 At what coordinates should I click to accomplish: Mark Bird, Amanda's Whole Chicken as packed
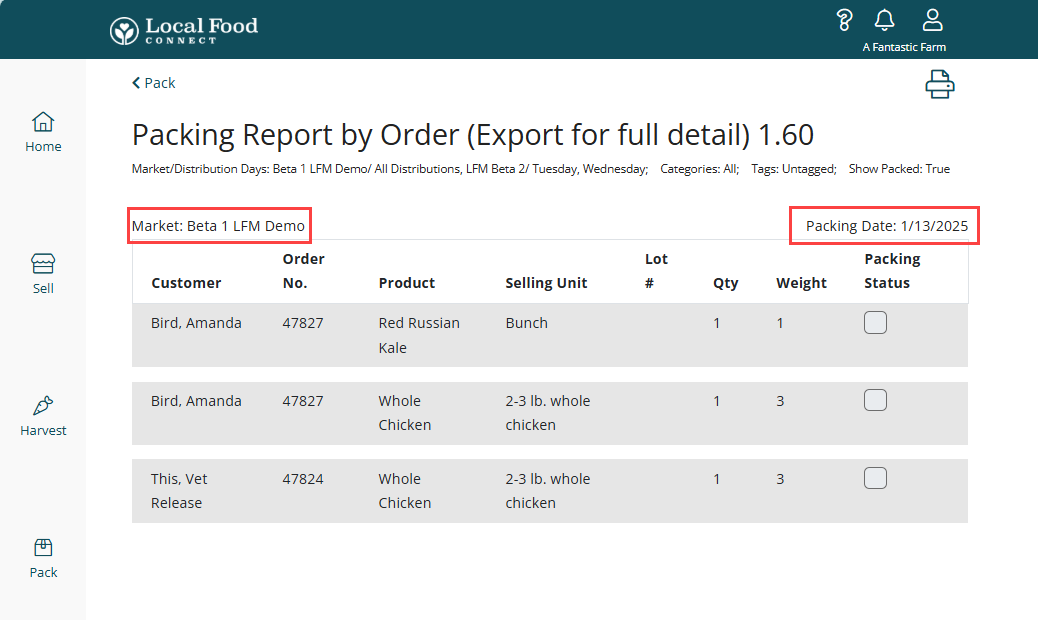(875, 399)
